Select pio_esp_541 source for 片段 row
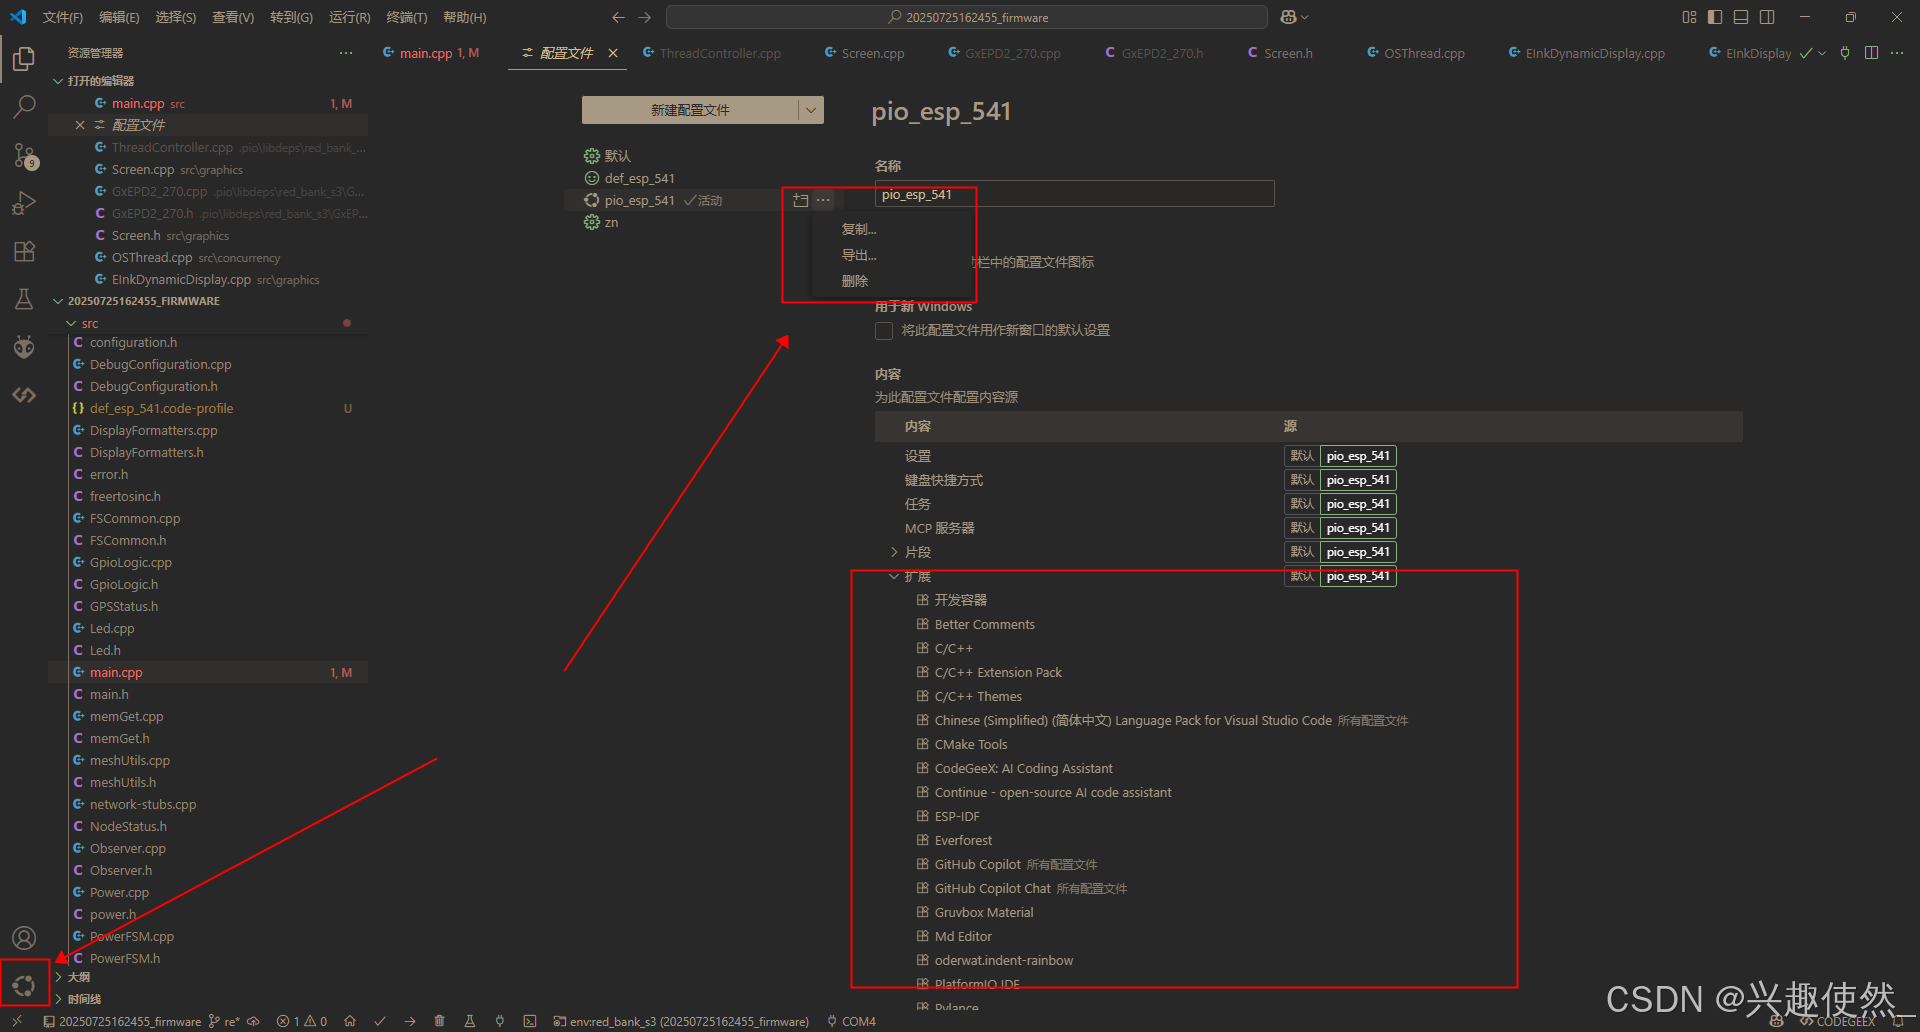 (x=1358, y=552)
